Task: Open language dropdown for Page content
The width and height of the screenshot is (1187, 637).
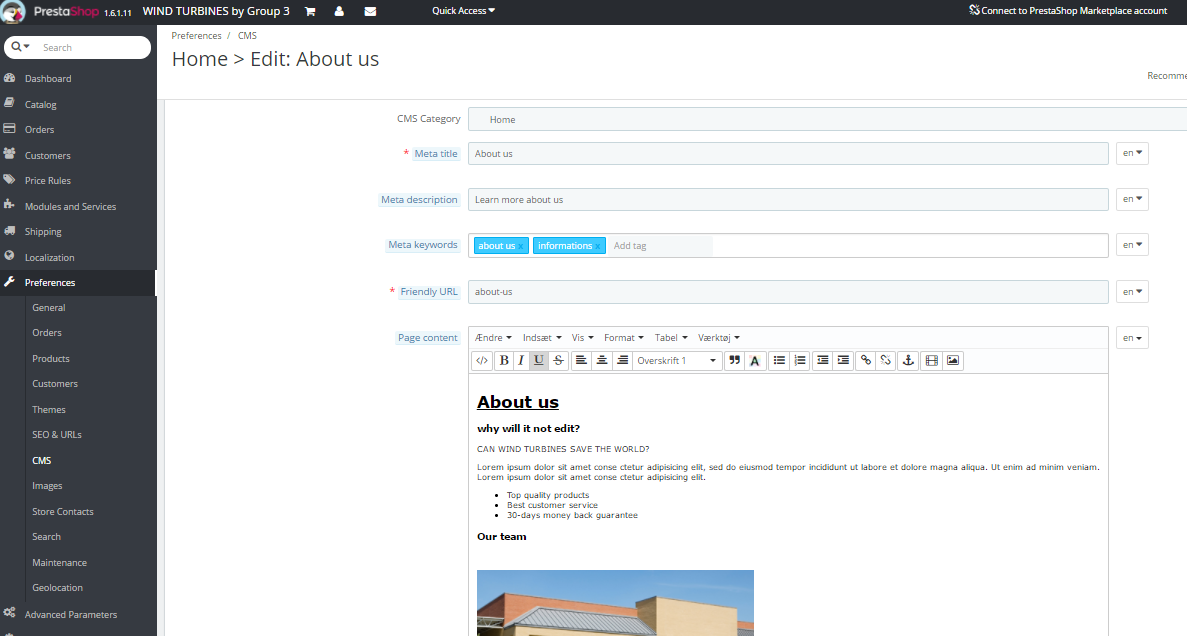Action: pos(1132,338)
